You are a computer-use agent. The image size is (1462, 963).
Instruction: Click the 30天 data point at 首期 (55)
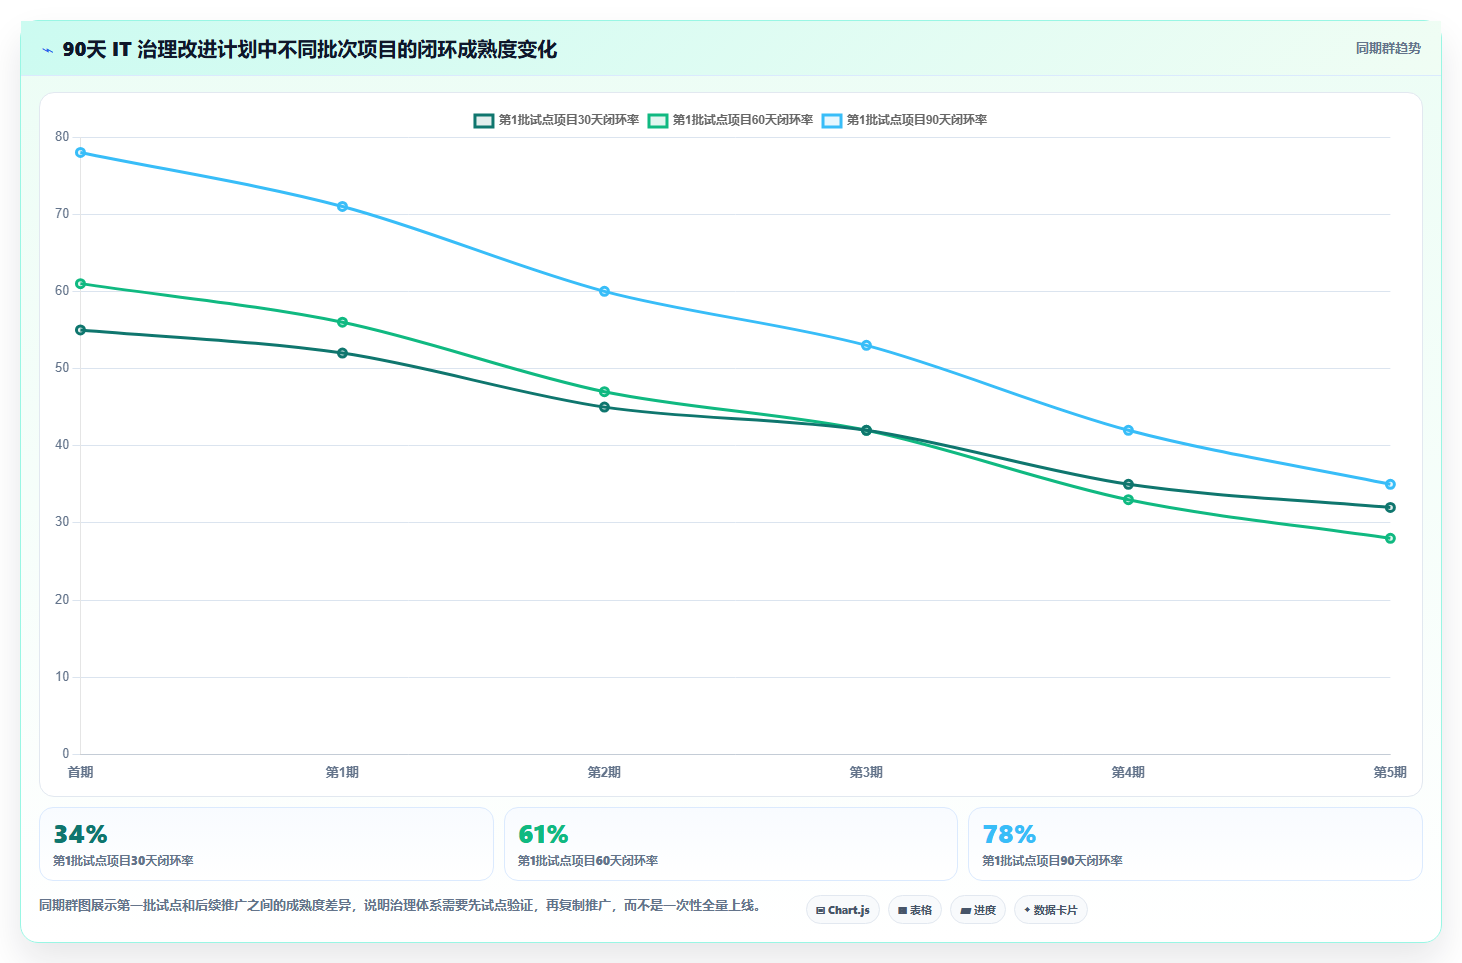tap(80, 330)
